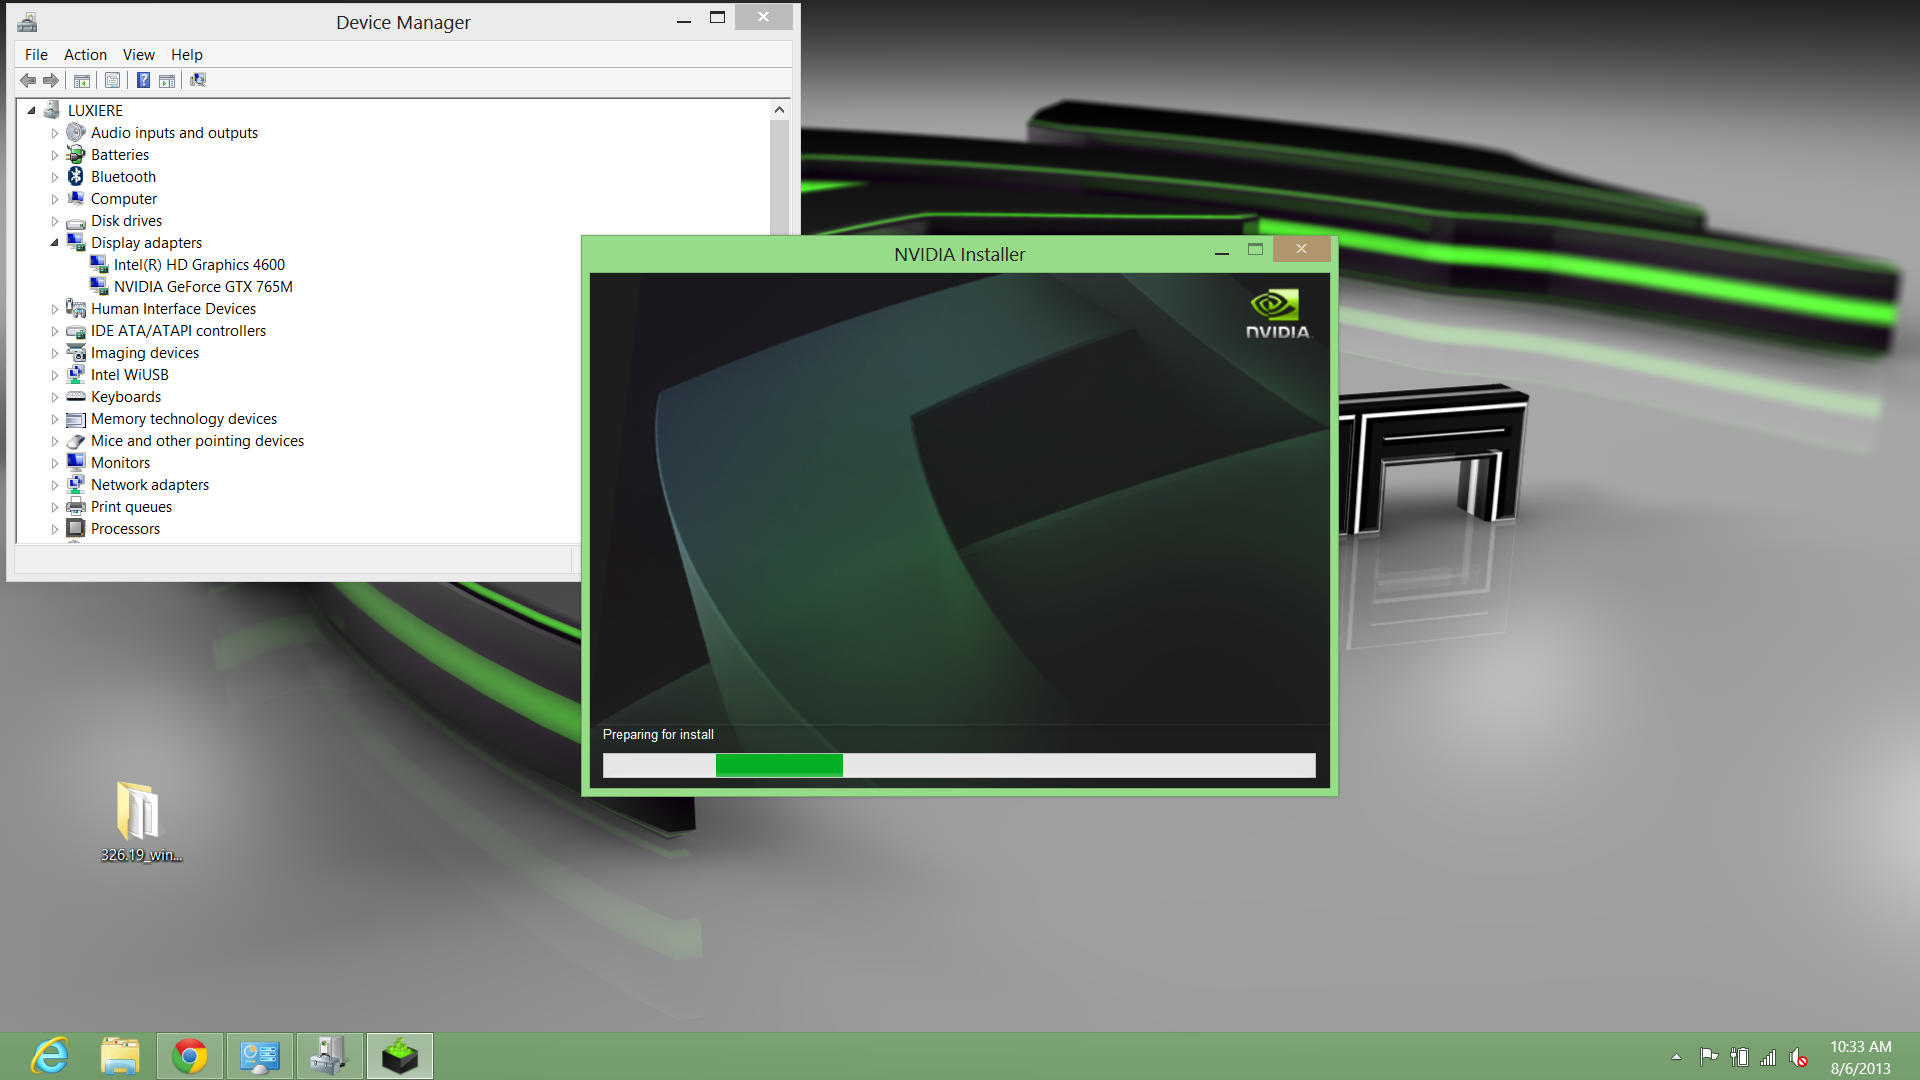Select Imaging devices category
The image size is (1920, 1080).
pos(145,353)
